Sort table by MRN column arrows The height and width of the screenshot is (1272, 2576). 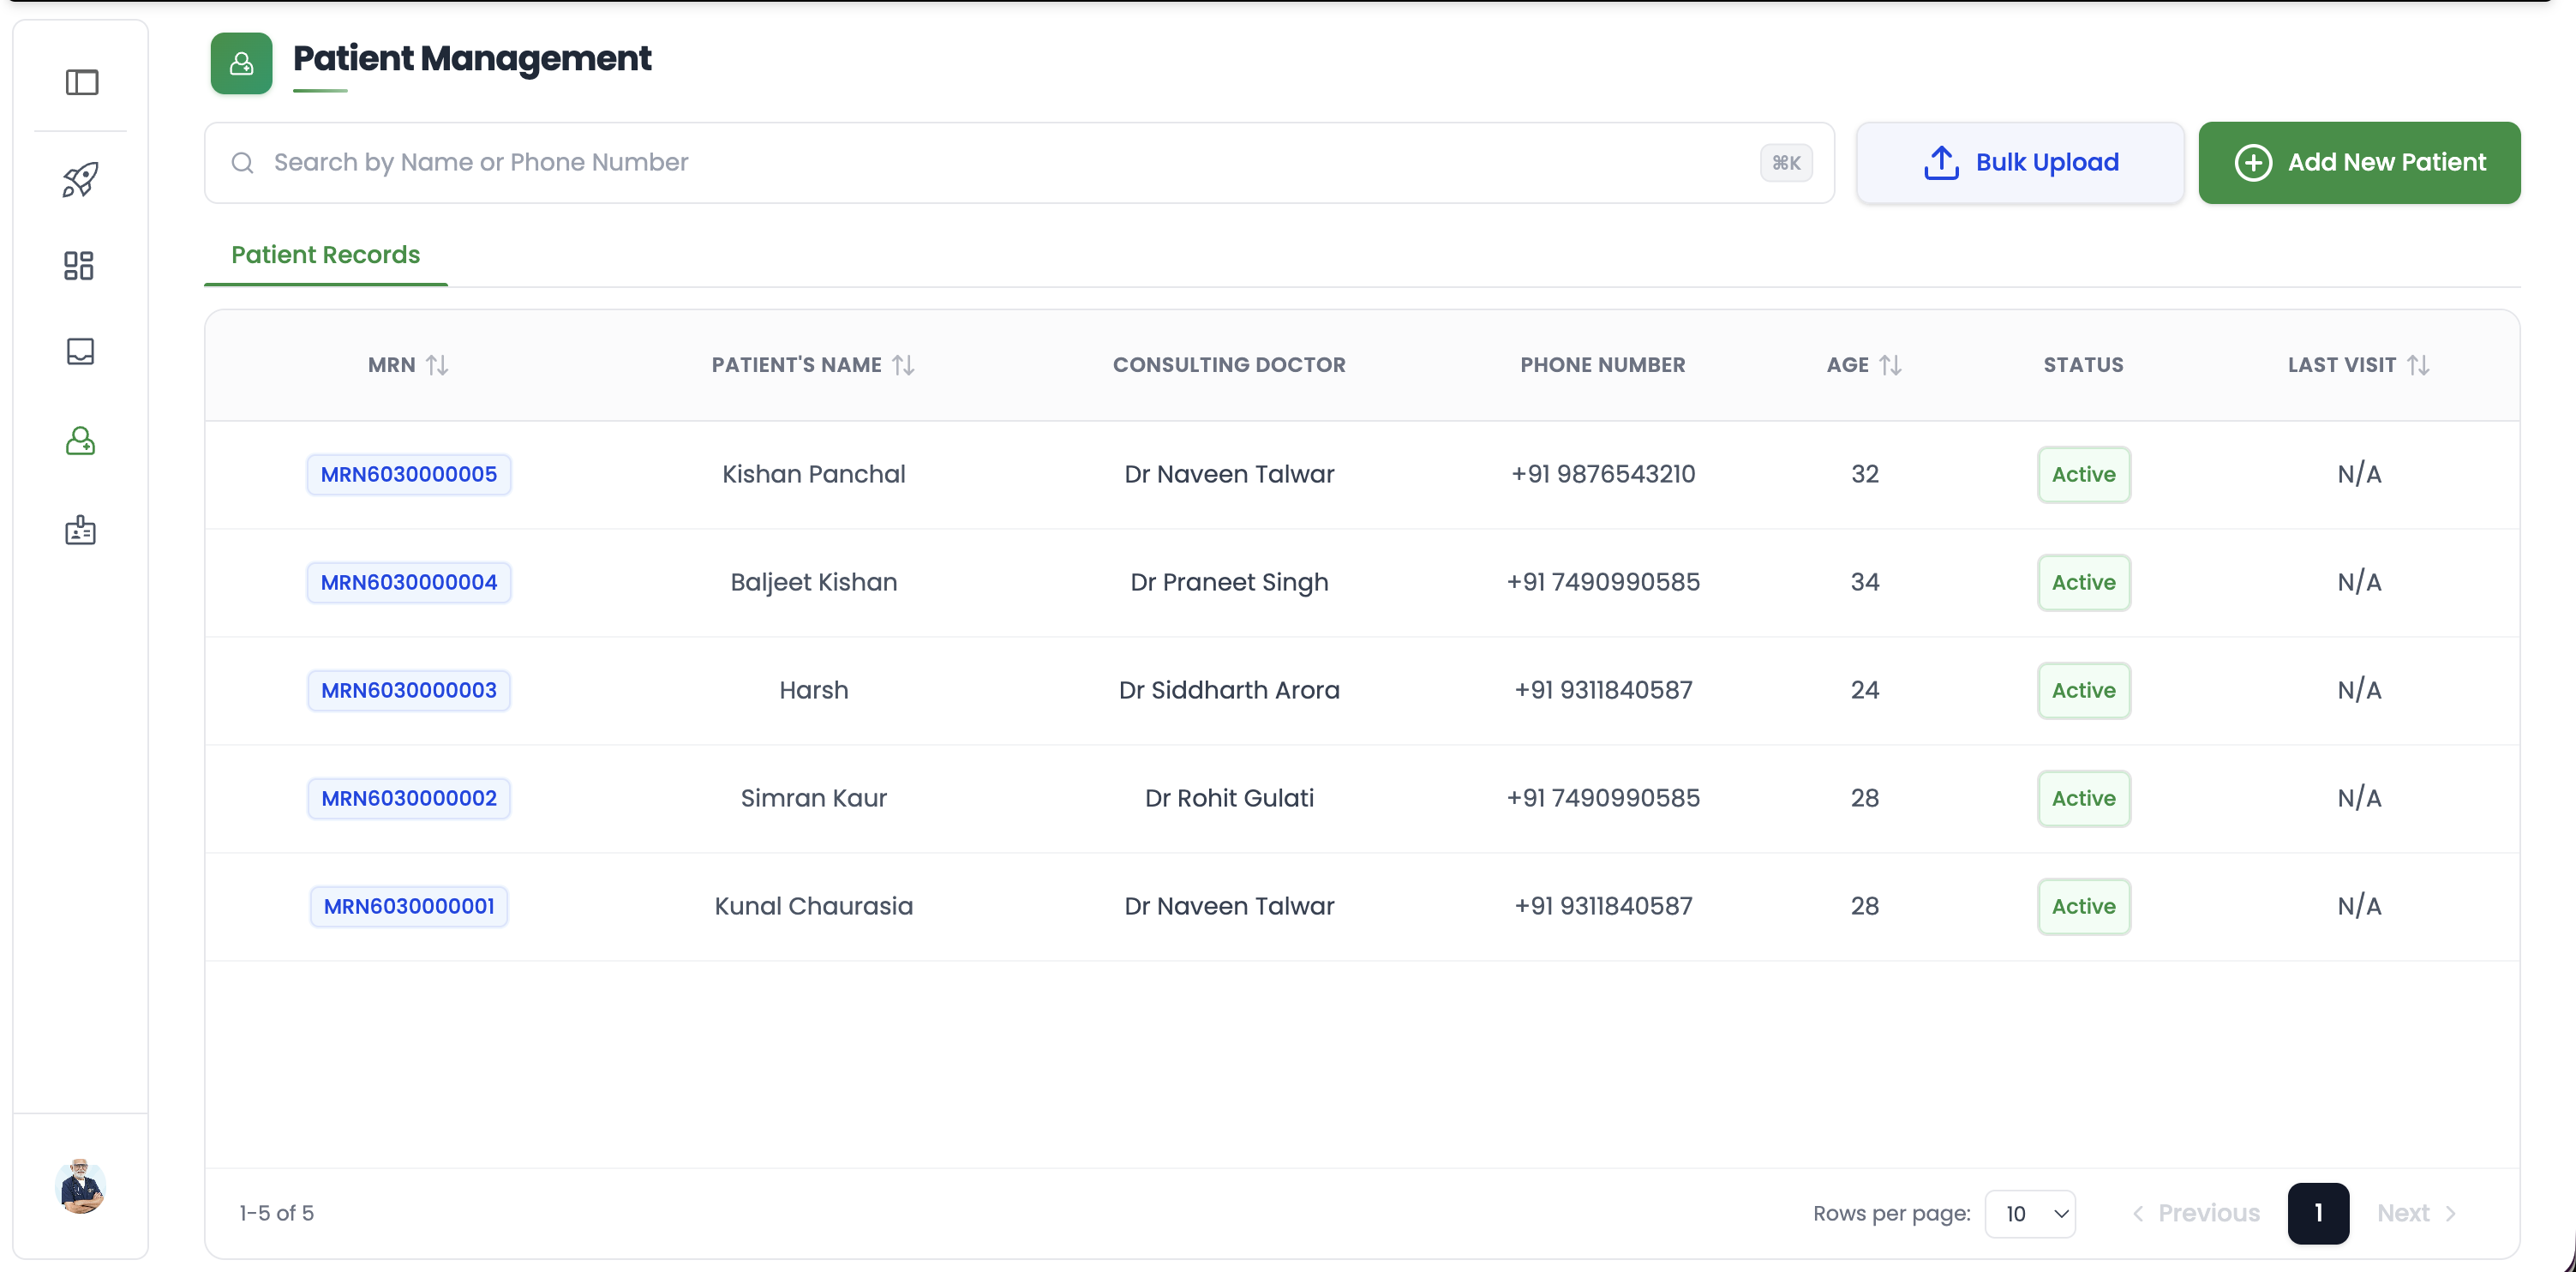(437, 365)
